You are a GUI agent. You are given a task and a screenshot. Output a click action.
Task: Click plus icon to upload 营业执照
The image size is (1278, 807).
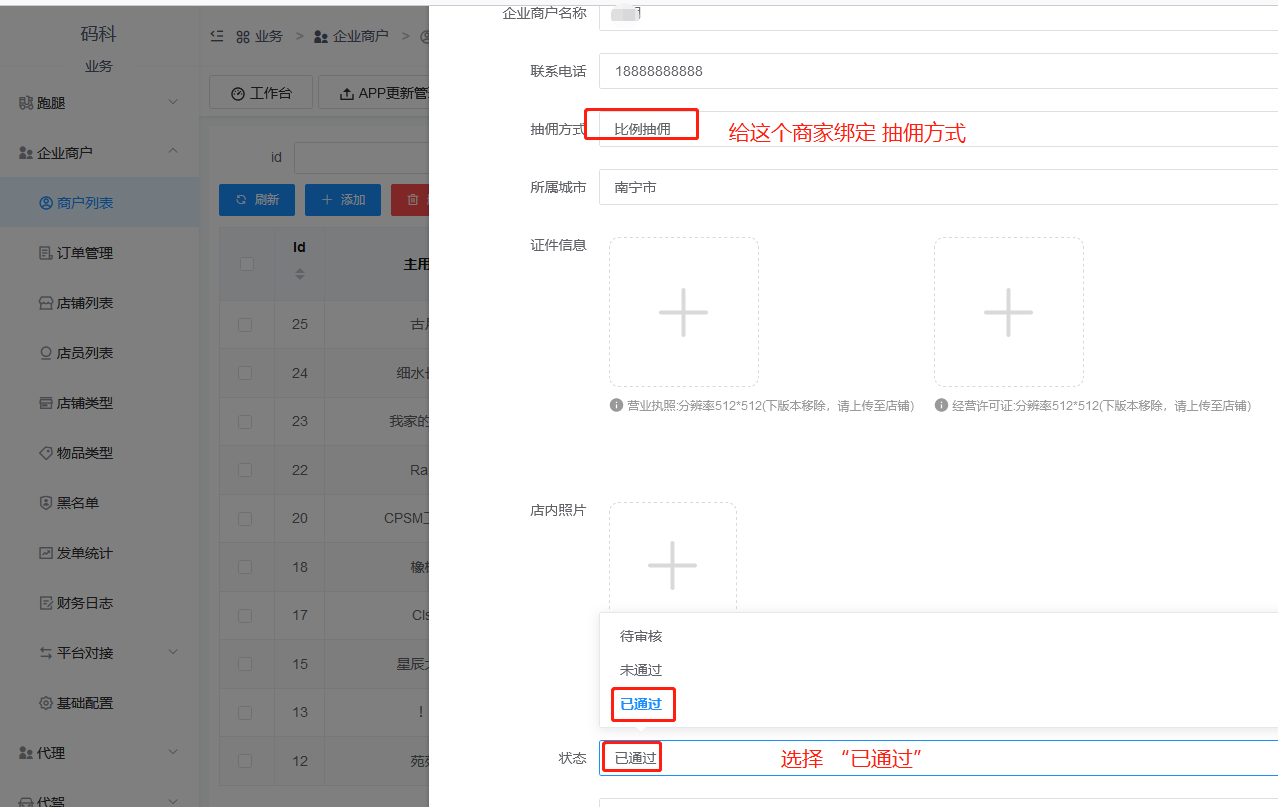point(683,312)
